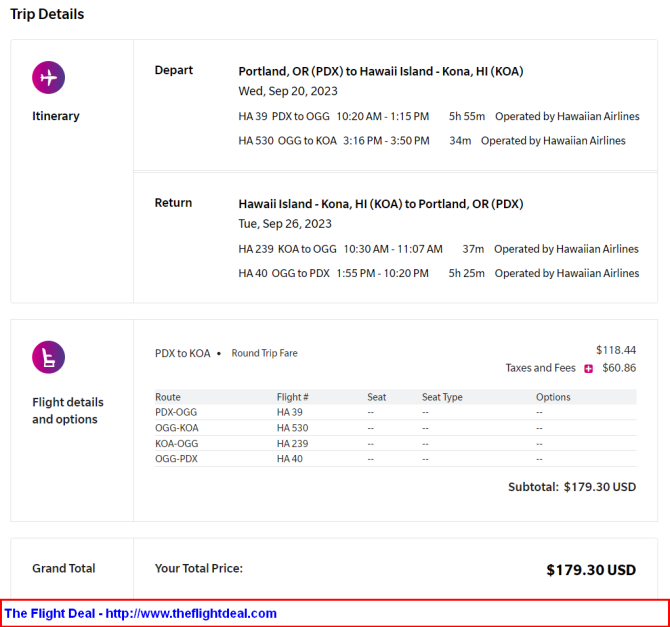Image resolution: width=670 pixels, height=627 pixels.
Task: Click 'PDX to KOA' fare label
Action: pyautogui.click(x=182, y=353)
